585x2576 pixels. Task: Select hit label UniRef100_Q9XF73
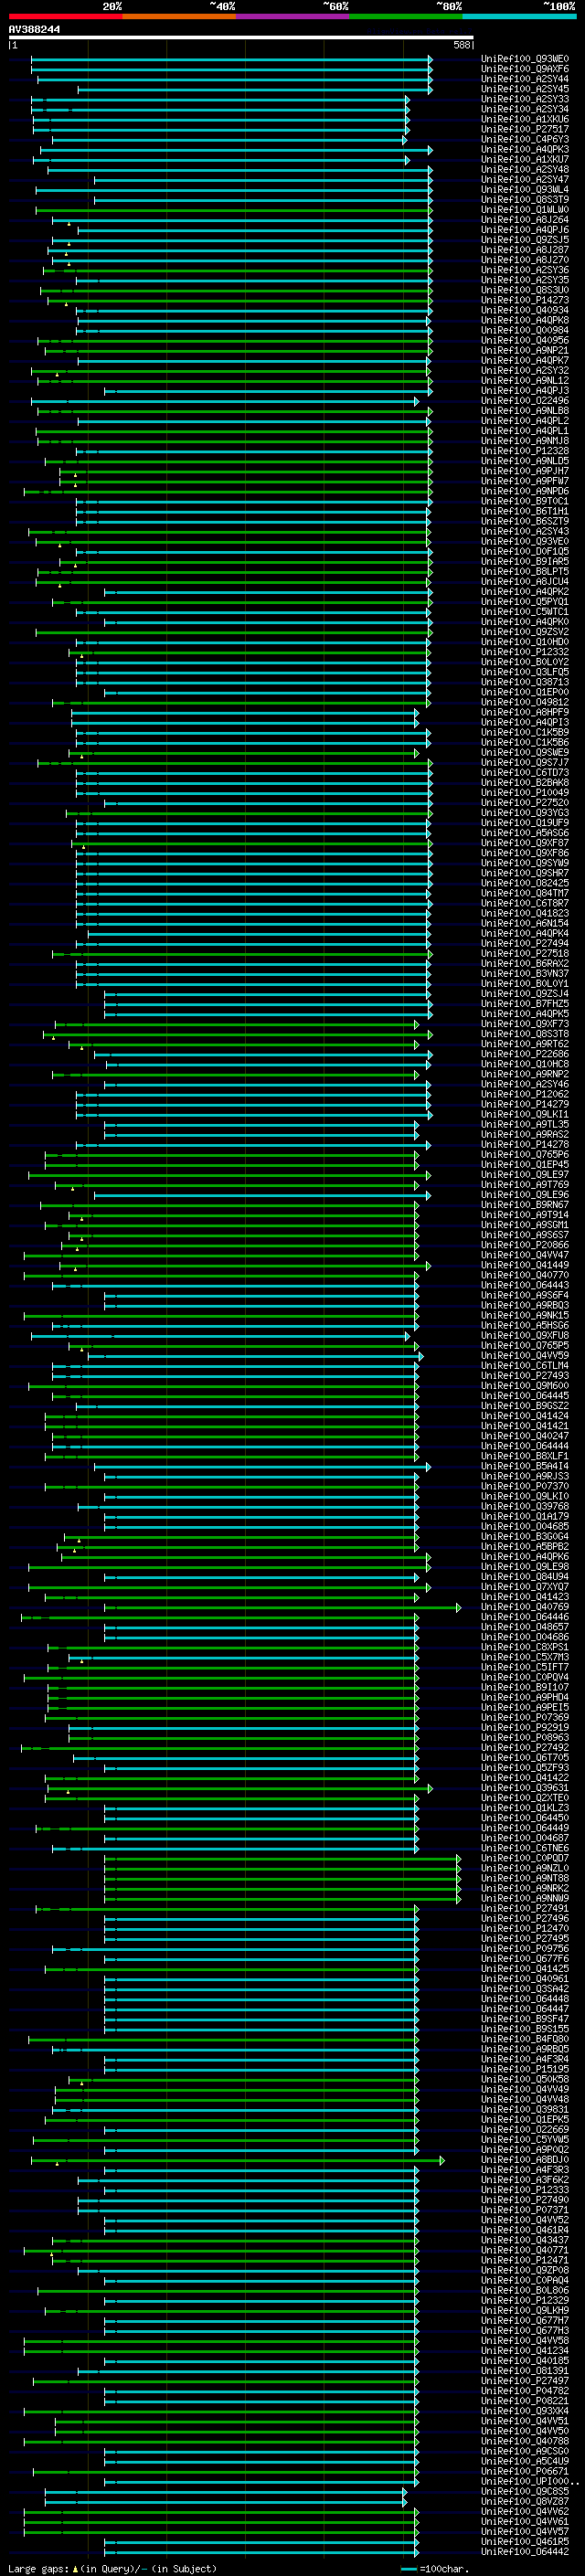tap(525, 1024)
